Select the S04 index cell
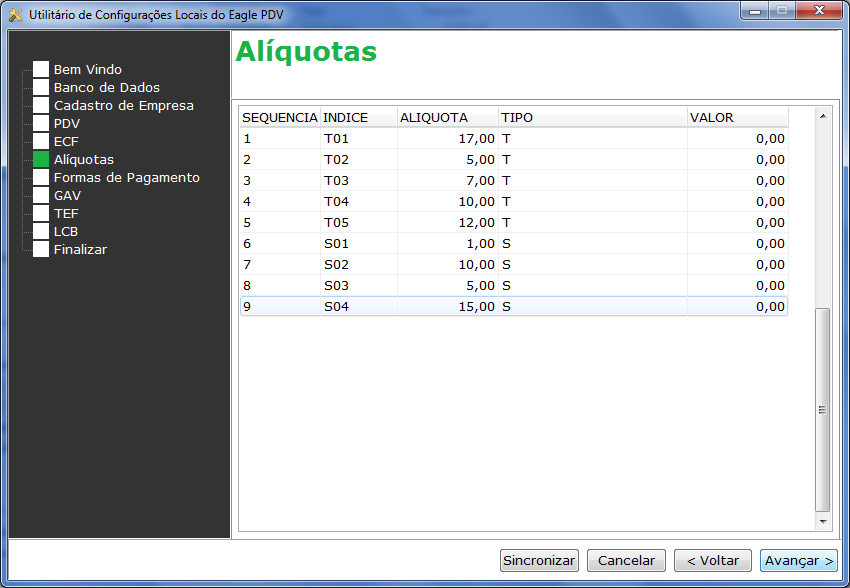This screenshot has width=850, height=588. pyautogui.click(x=359, y=307)
